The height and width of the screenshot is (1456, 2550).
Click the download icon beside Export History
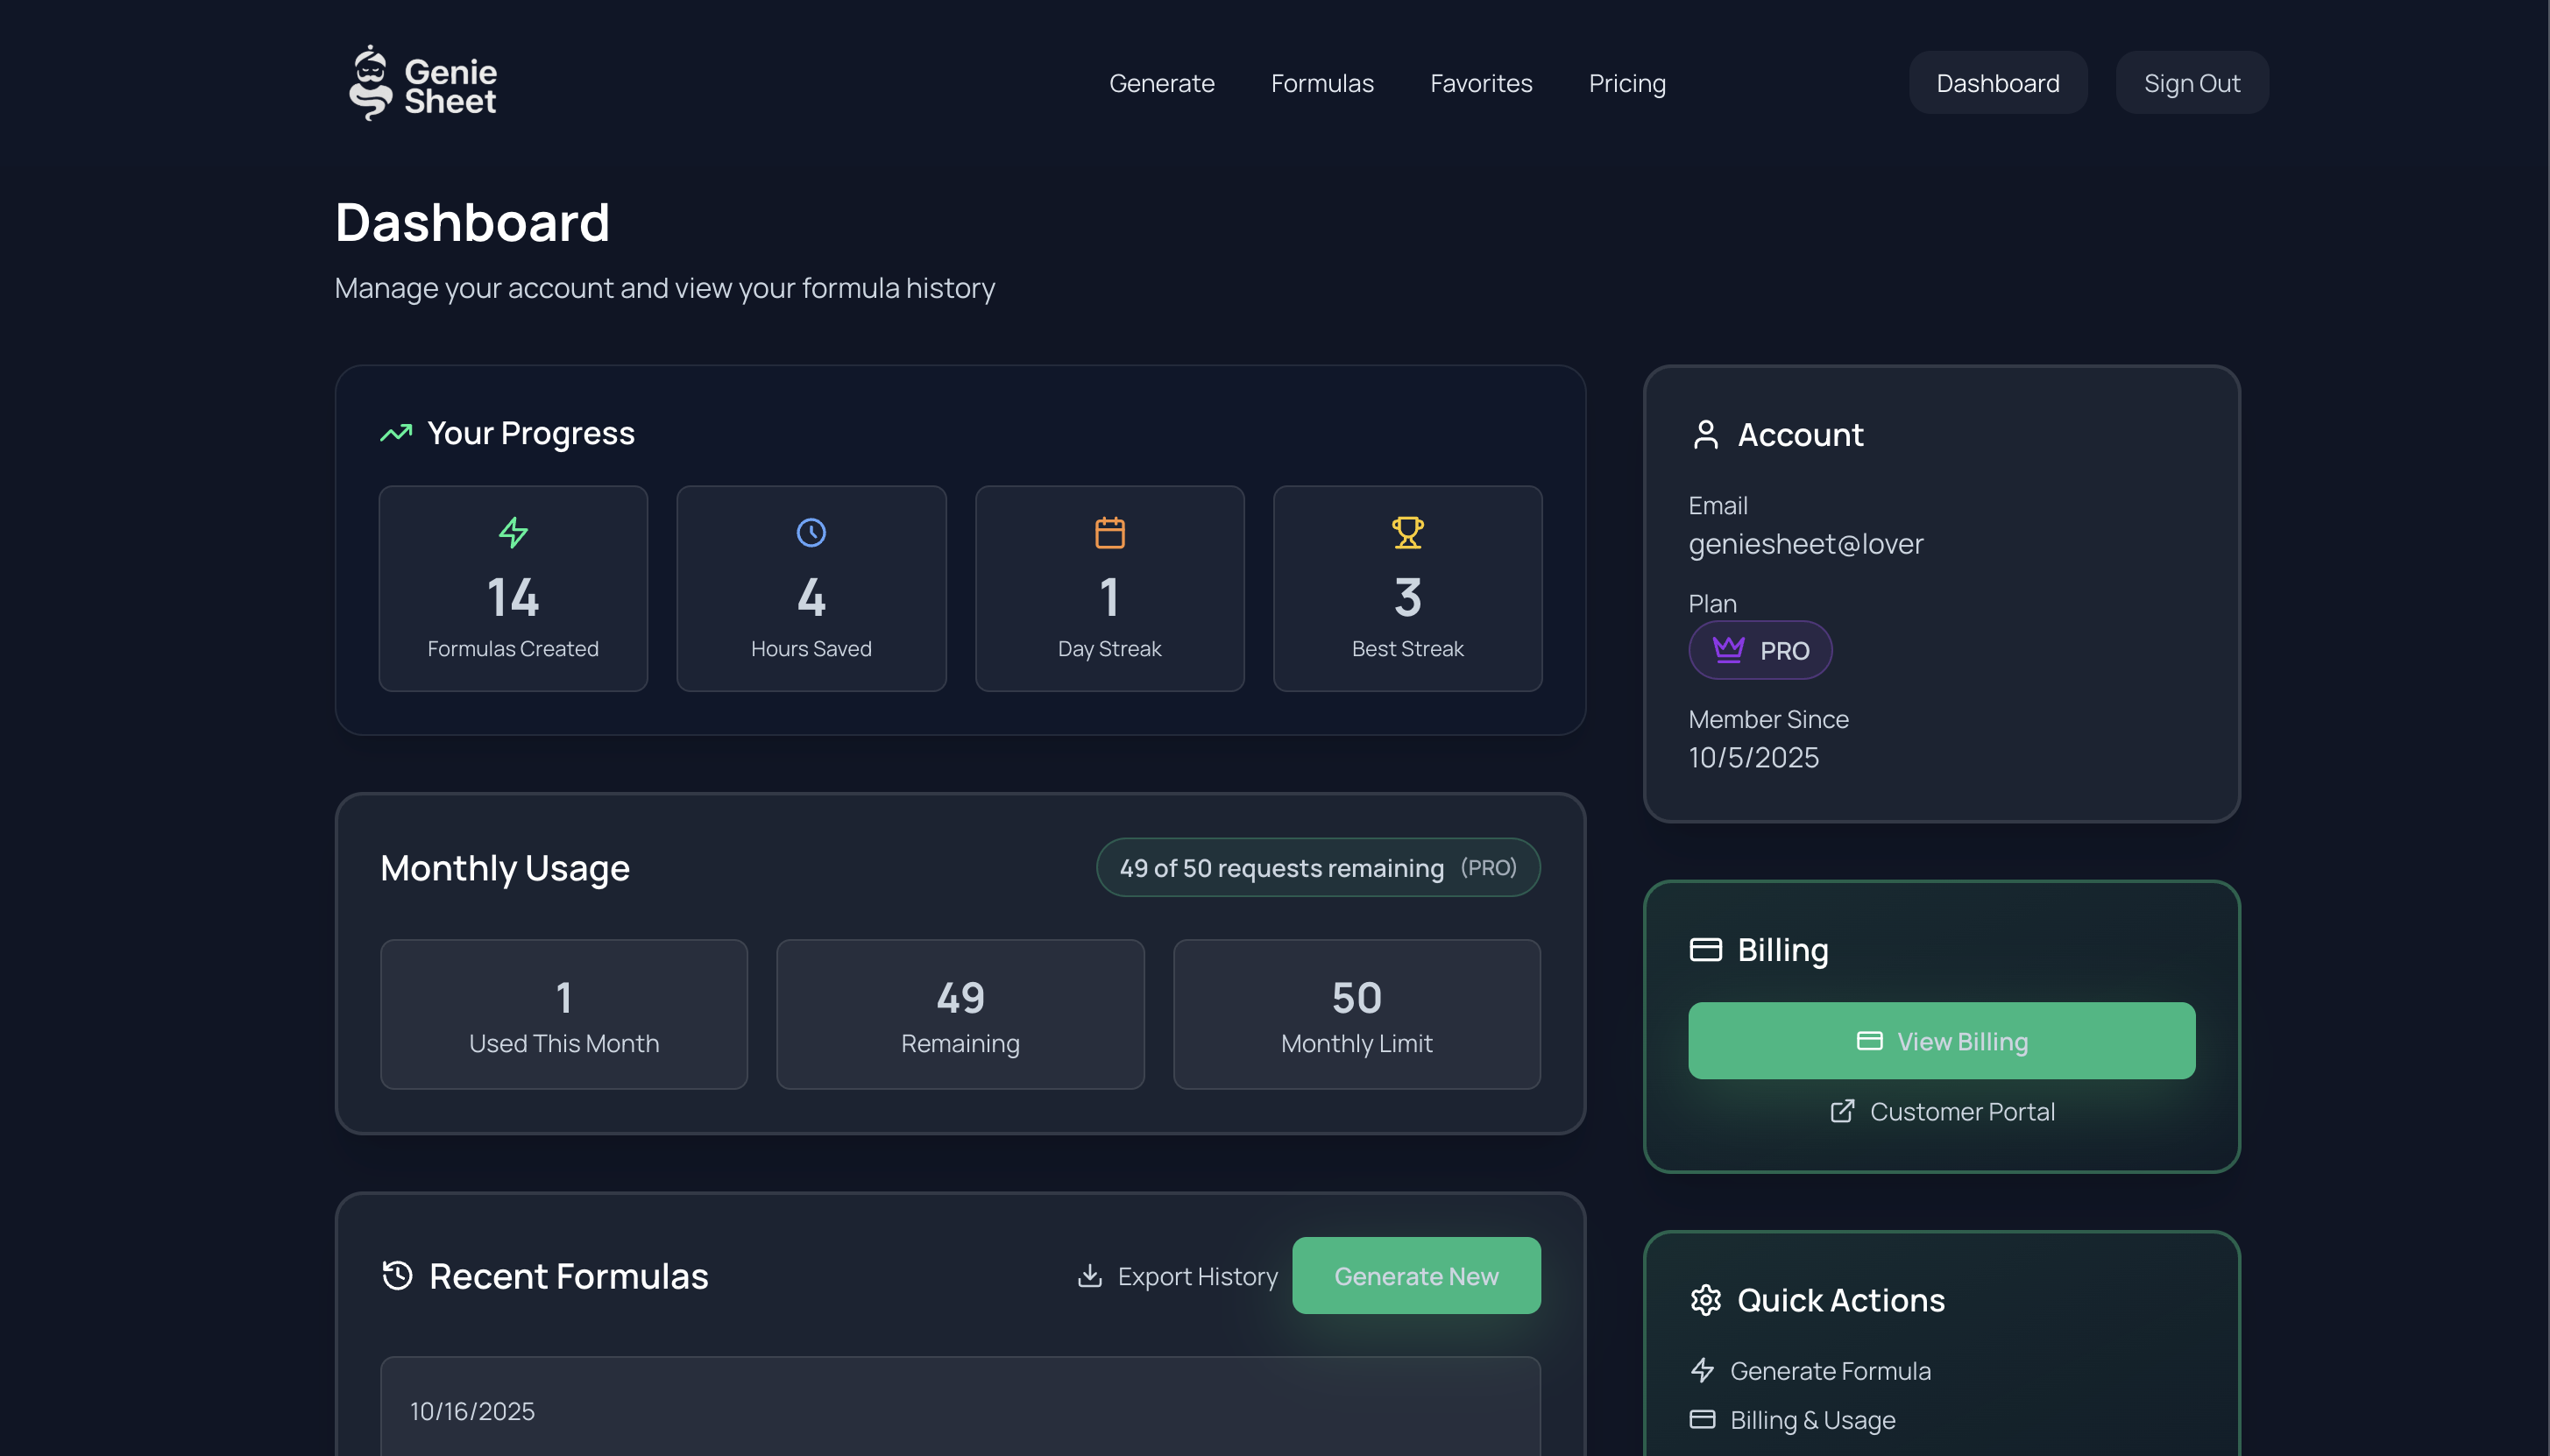[x=1089, y=1276]
